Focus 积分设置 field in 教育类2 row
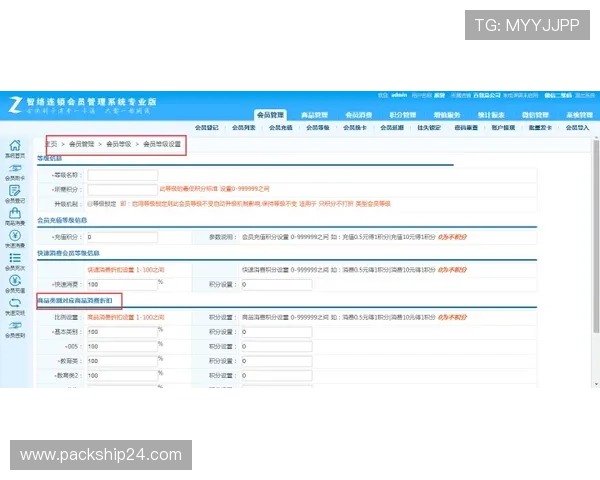The image size is (600, 480). [277, 376]
